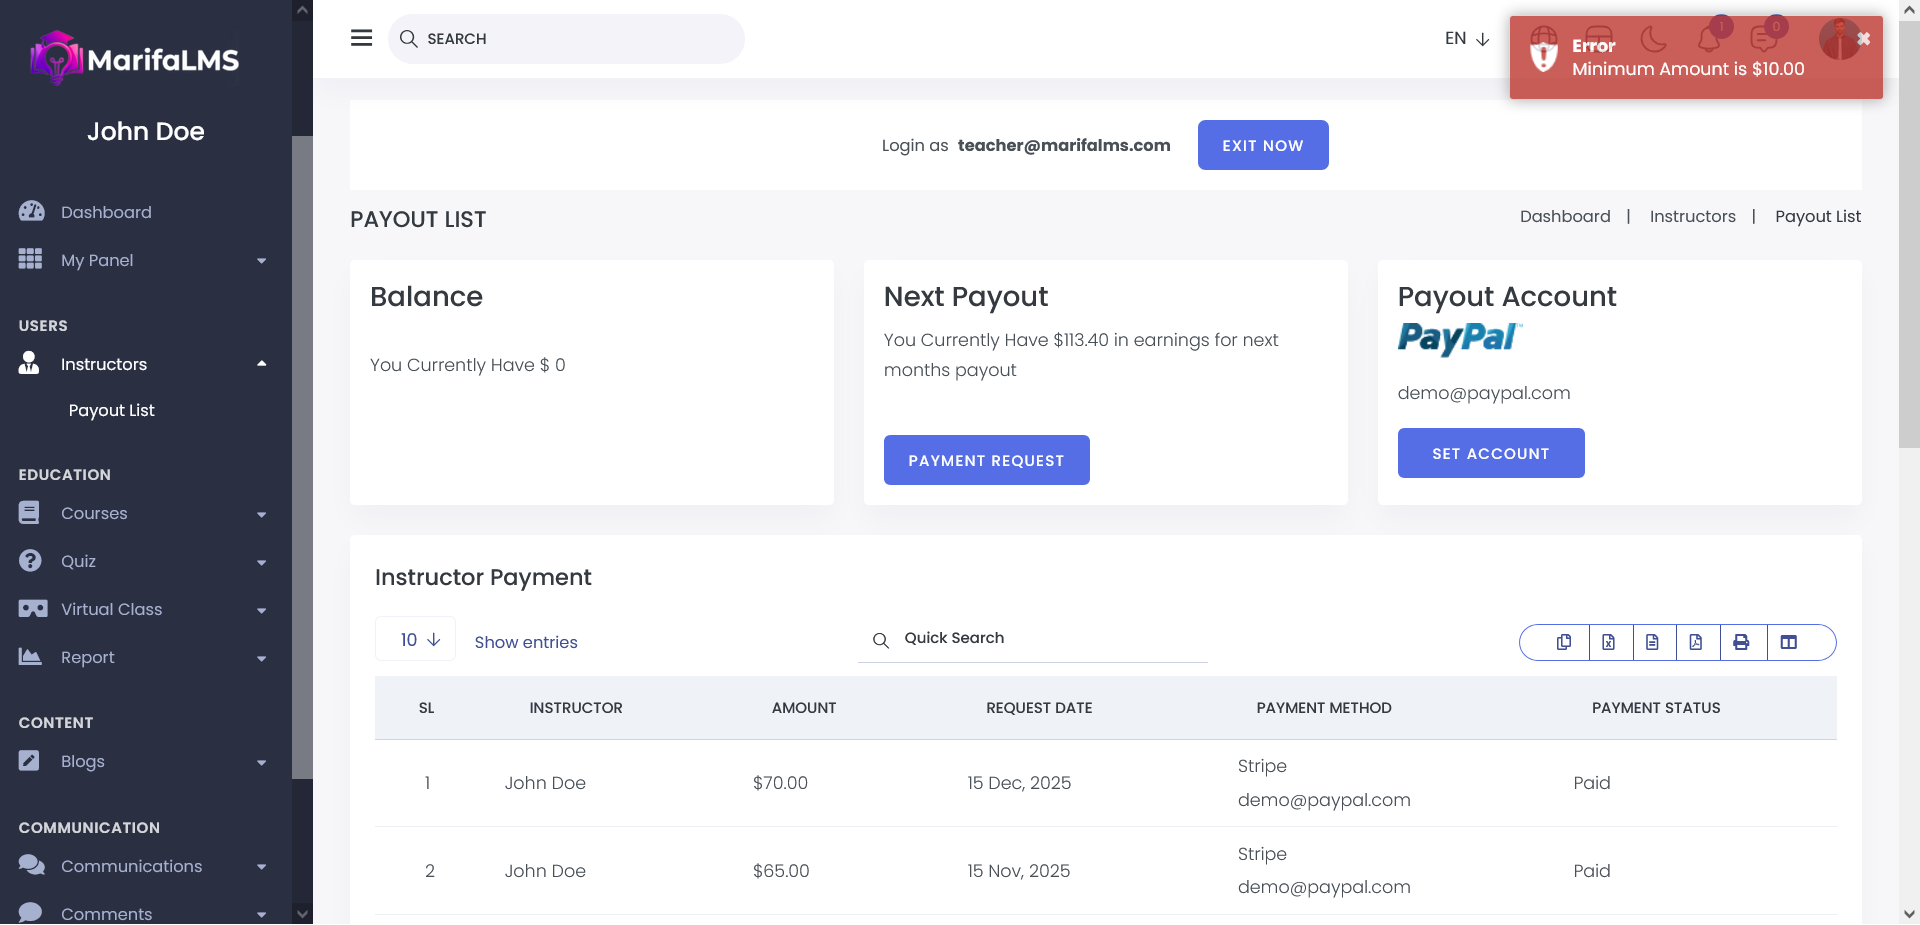Open Payout List in the sidebar
The height and width of the screenshot is (925, 1920).
point(112,410)
